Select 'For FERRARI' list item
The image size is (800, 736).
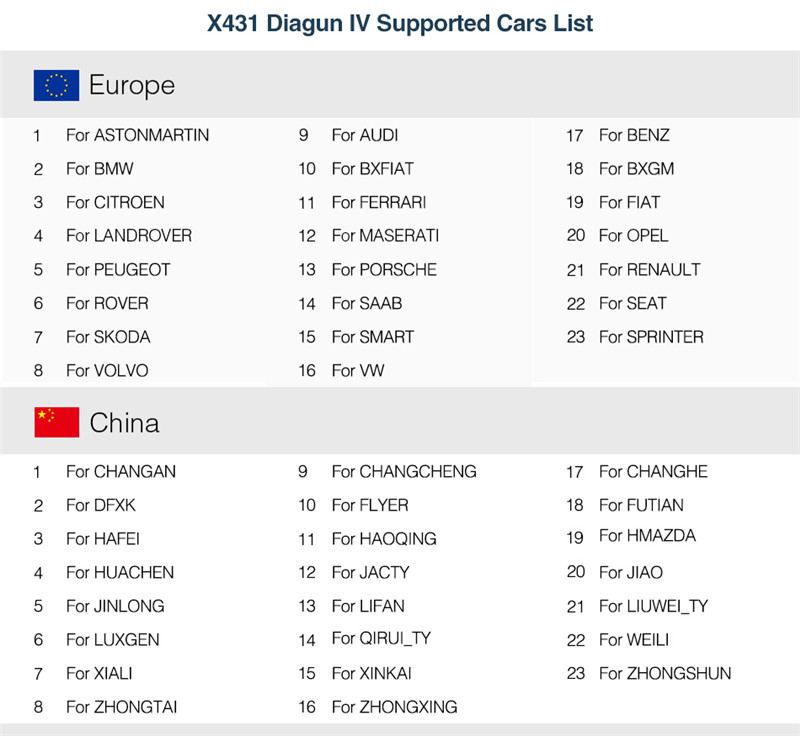pyautogui.click(x=378, y=202)
